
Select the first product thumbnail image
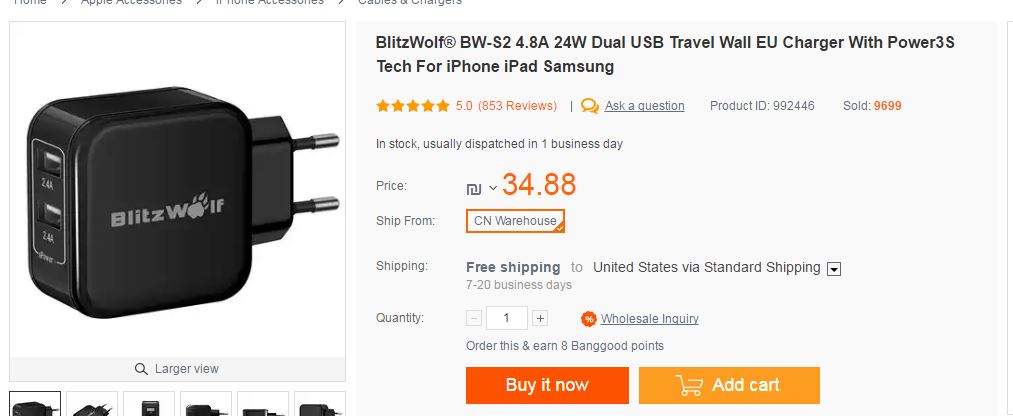click(35, 406)
